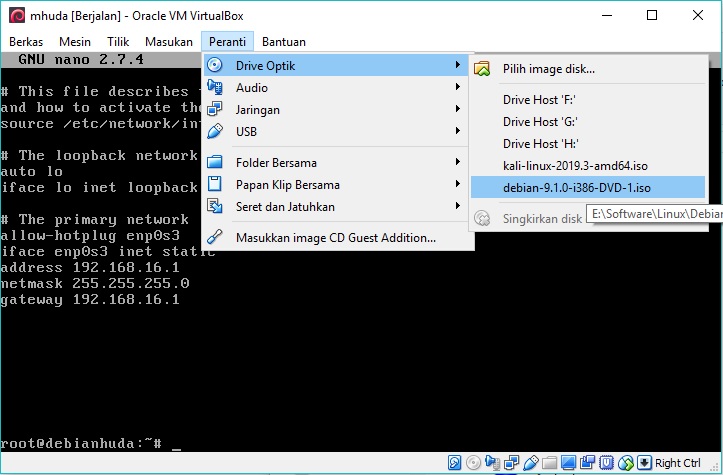Click the VirtualBox Debian logo in title bar

point(17,15)
